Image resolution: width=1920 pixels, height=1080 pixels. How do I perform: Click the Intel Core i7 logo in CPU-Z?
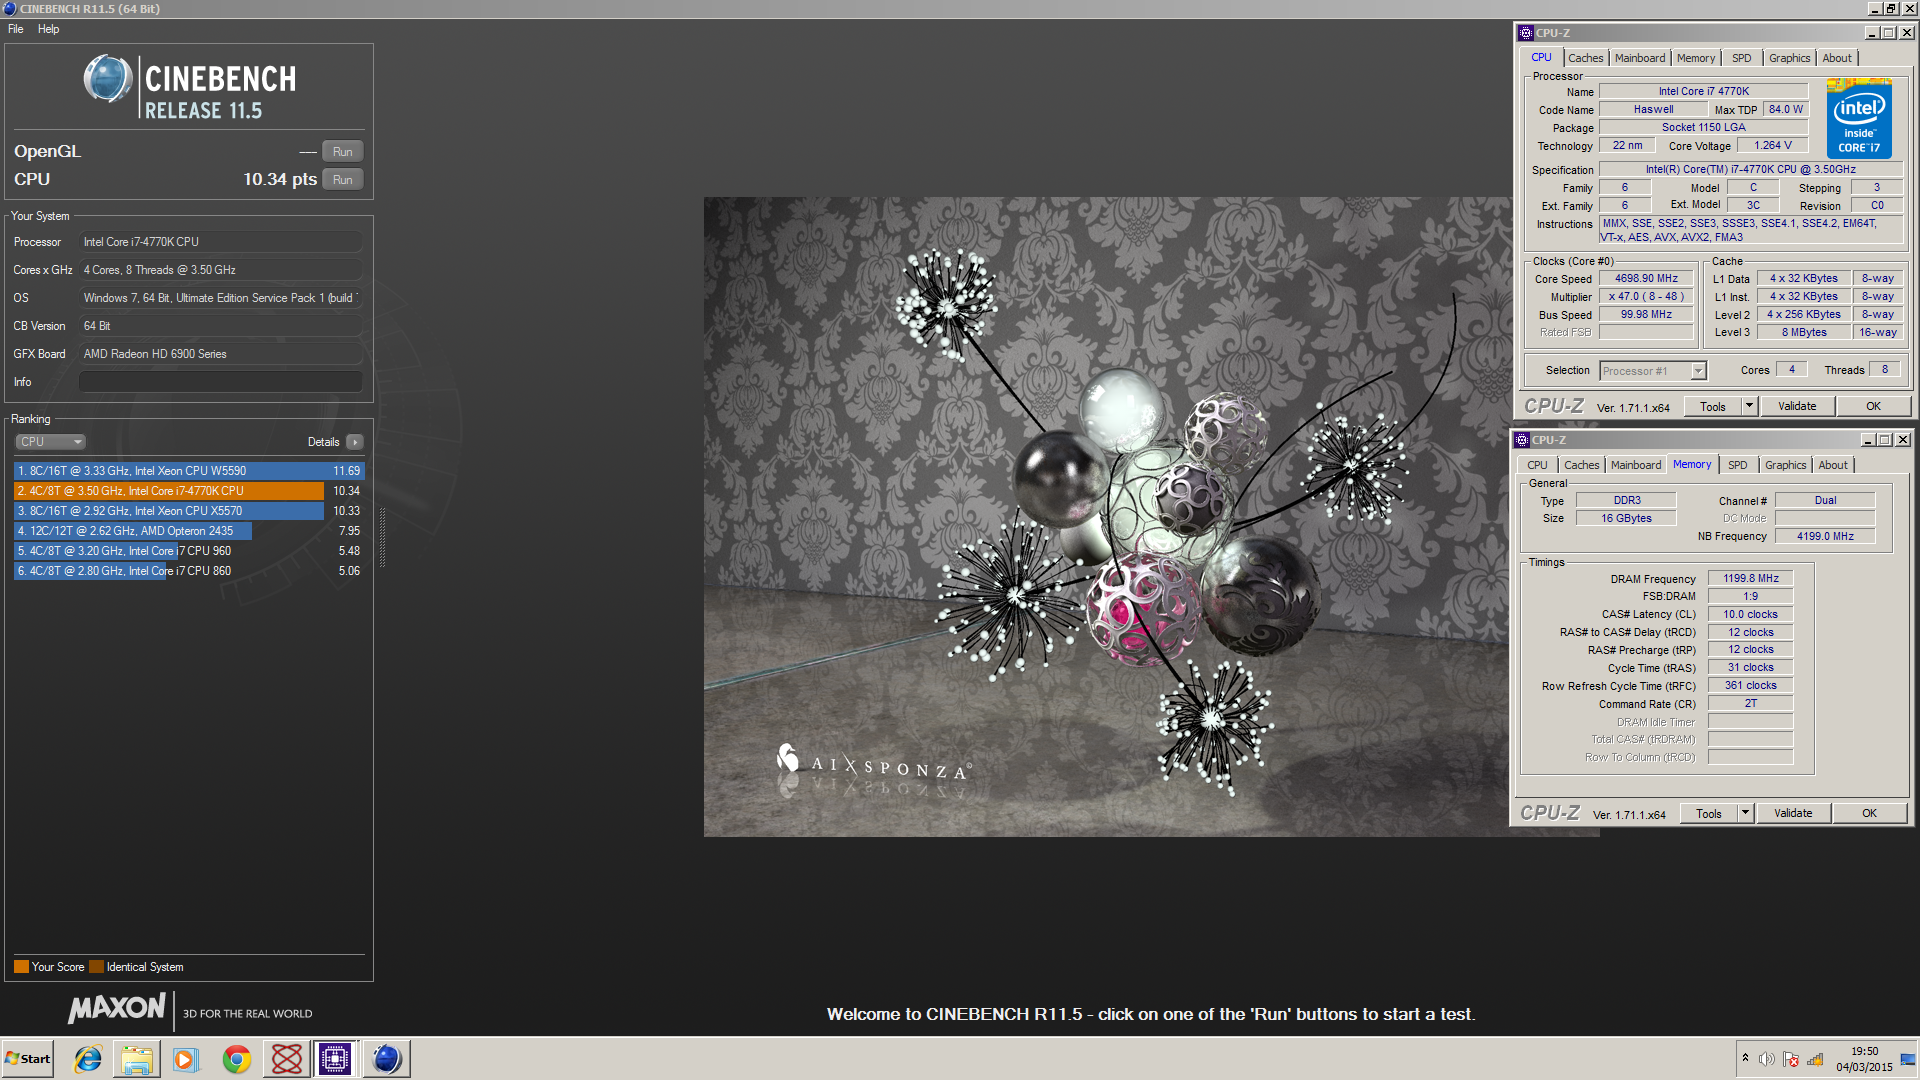click(x=1859, y=118)
